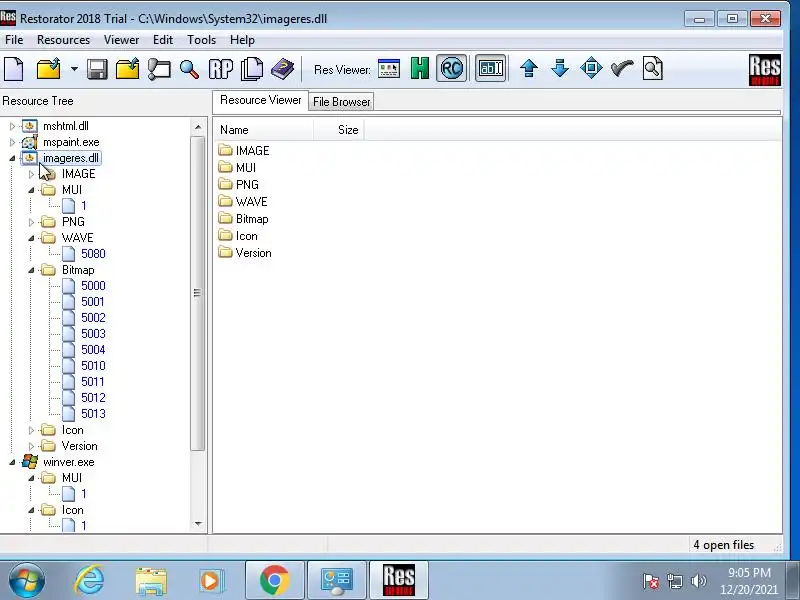
Task: Toggle the abI viewer mode button
Action: coord(491,68)
